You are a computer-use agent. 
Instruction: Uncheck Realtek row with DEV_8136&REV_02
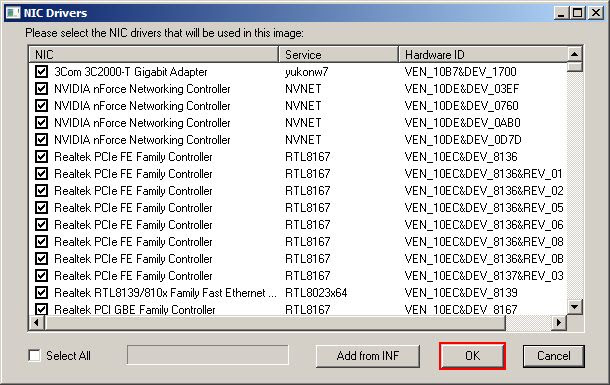click(x=41, y=191)
